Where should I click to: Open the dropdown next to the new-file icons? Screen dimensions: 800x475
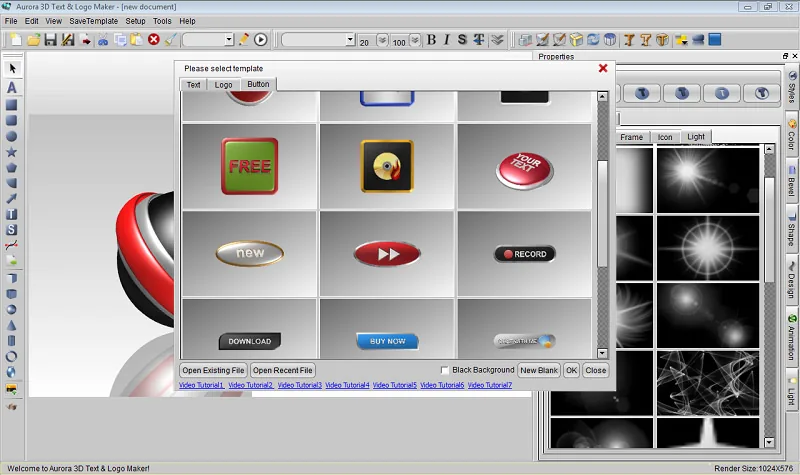[x=208, y=40]
